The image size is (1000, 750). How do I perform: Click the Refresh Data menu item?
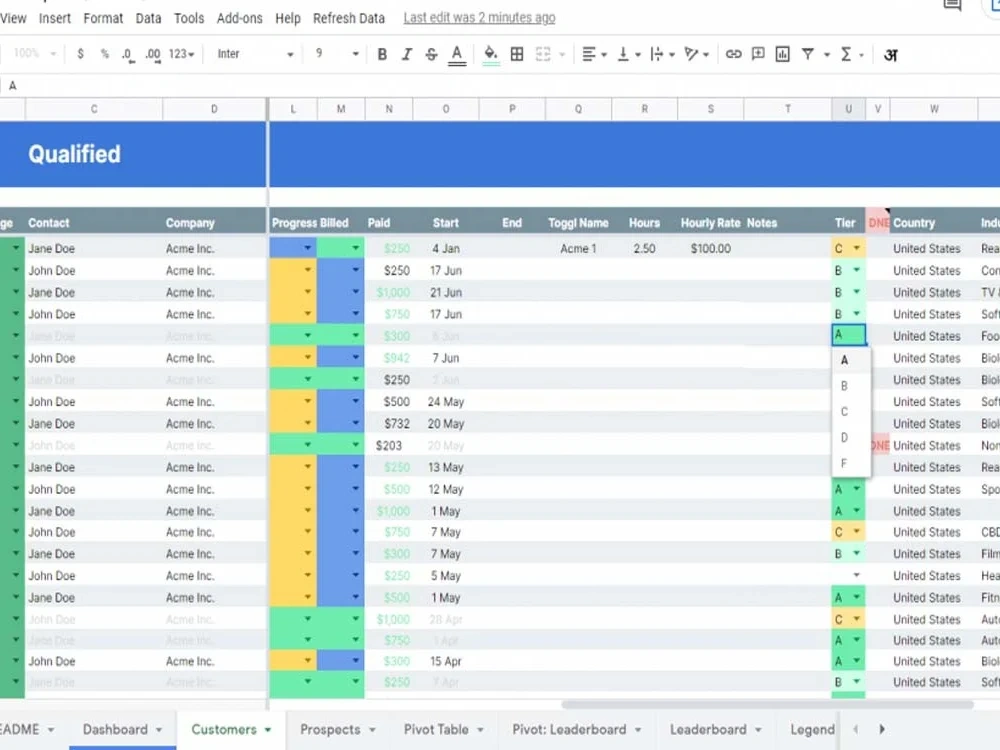pos(348,17)
